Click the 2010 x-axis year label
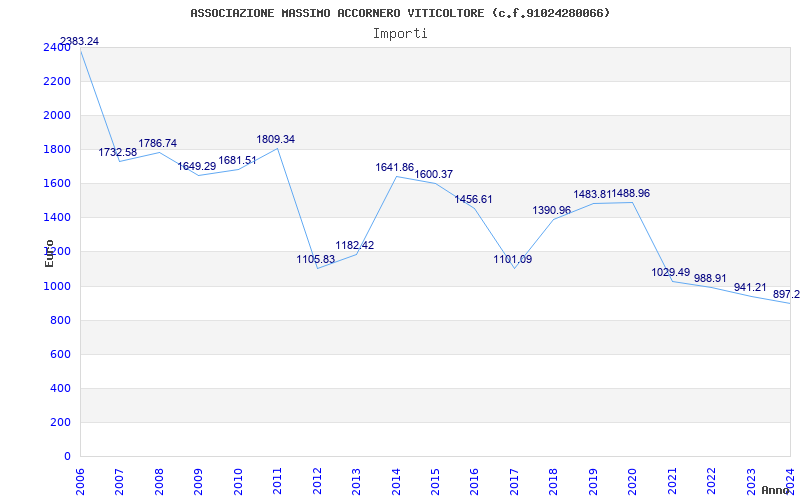800x500 pixels. [x=238, y=481]
